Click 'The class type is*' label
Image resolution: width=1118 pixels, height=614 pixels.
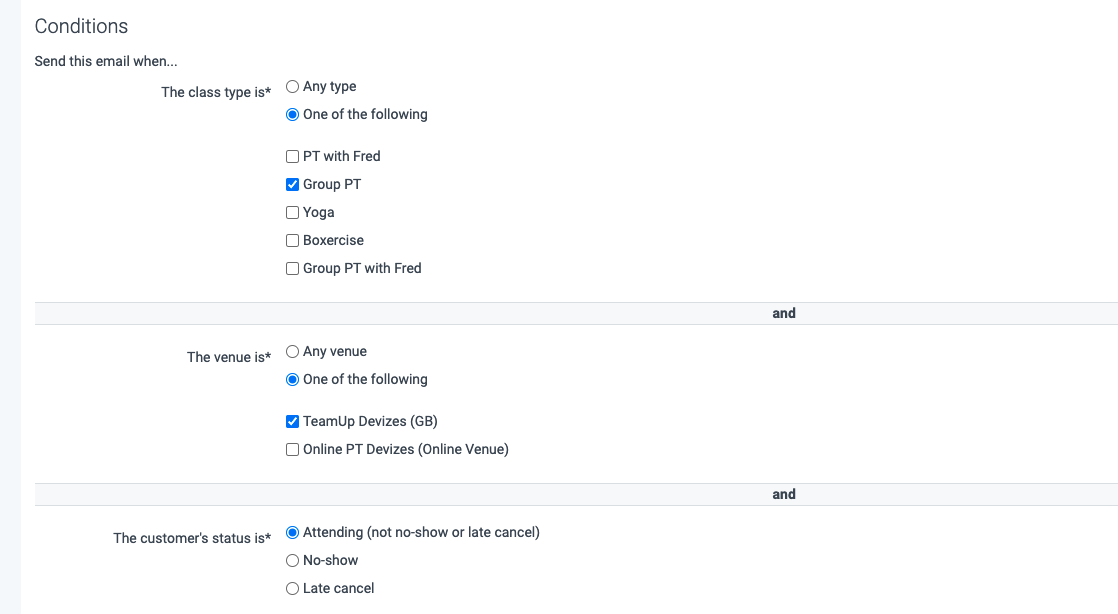click(x=216, y=92)
